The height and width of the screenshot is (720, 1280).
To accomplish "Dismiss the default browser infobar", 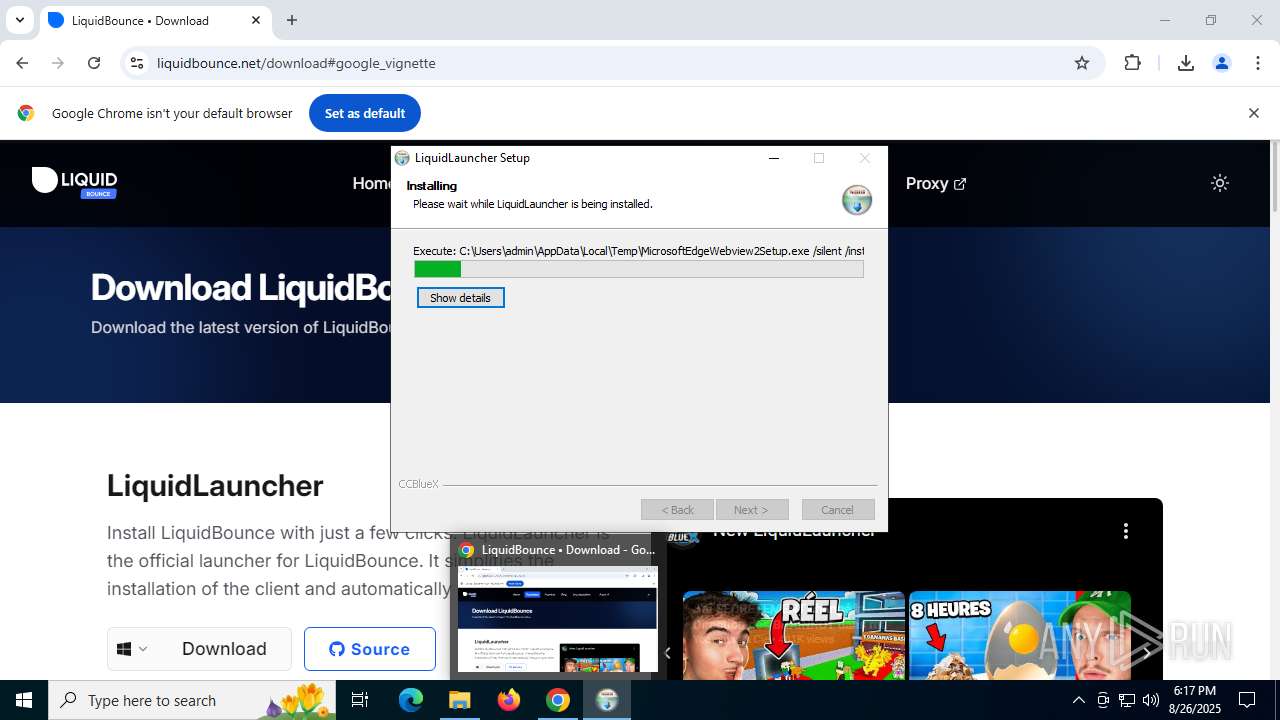I will coord(1254,113).
